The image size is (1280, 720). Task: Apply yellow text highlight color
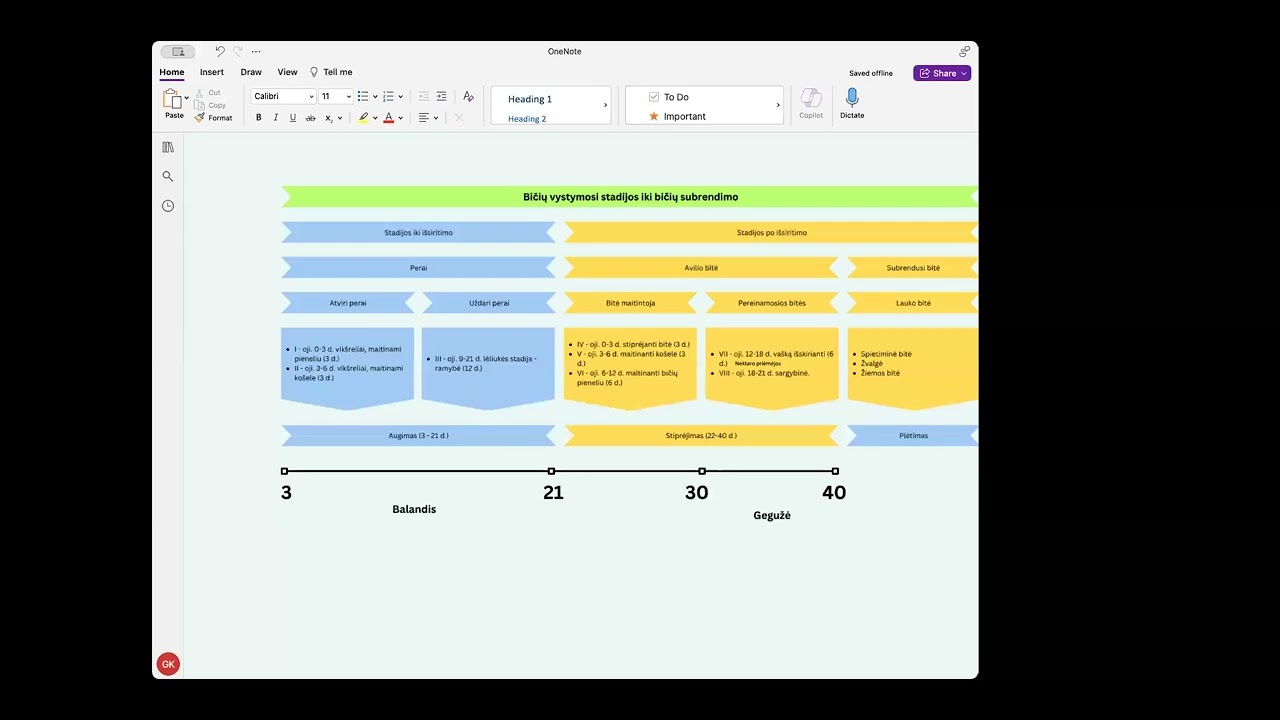pos(364,118)
